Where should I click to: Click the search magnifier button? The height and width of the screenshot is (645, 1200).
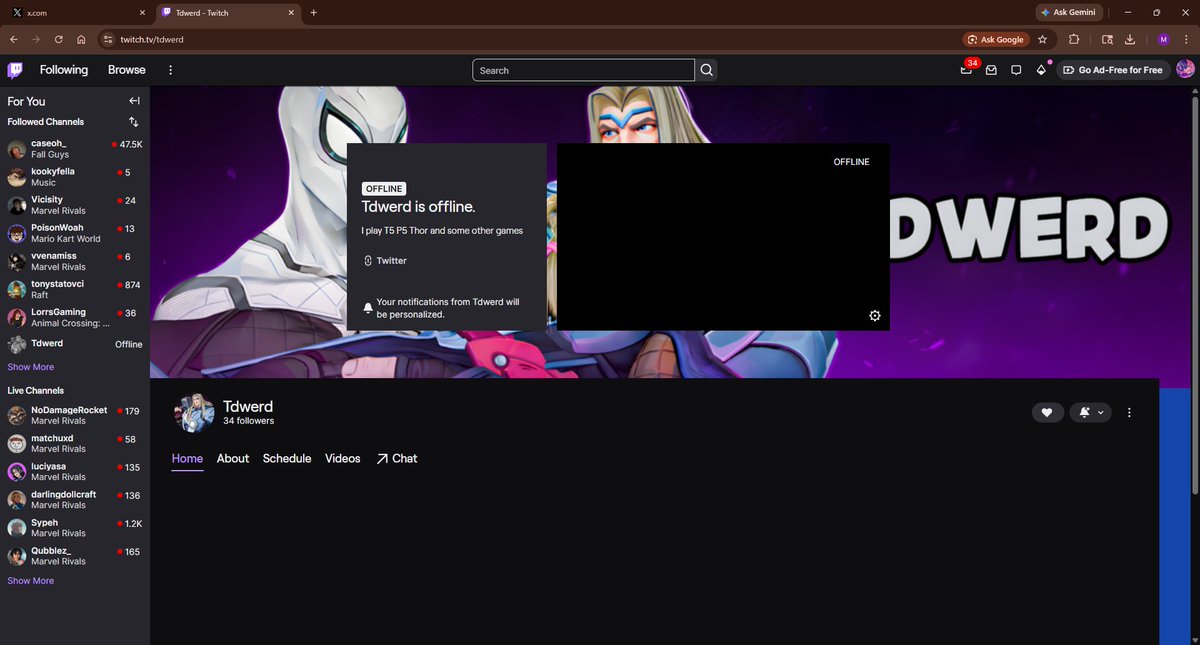point(707,70)
